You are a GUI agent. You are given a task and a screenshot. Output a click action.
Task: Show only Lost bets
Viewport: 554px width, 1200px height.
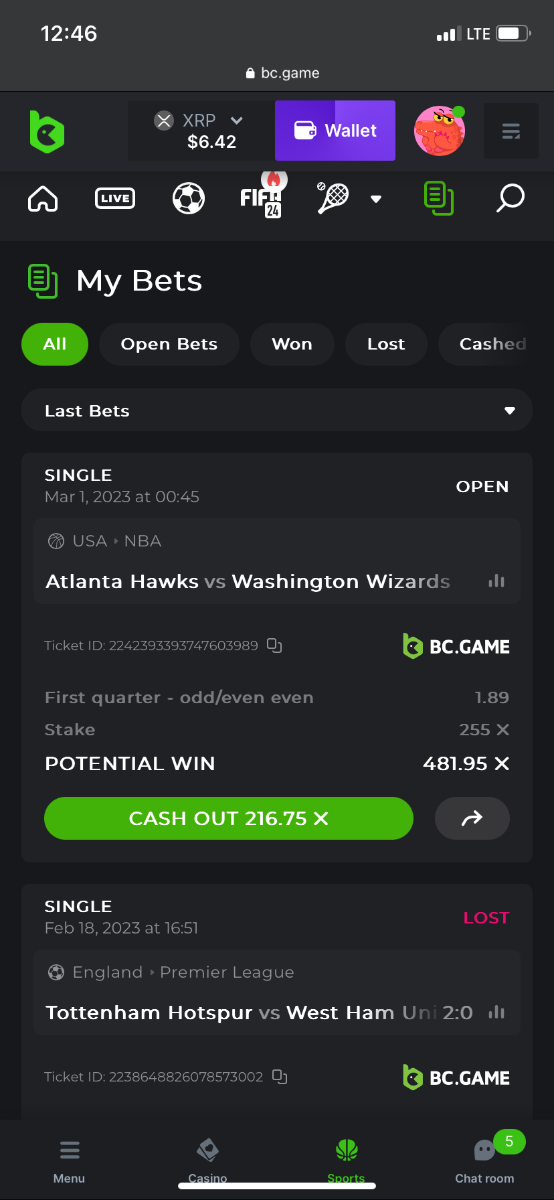pos(386,344)
